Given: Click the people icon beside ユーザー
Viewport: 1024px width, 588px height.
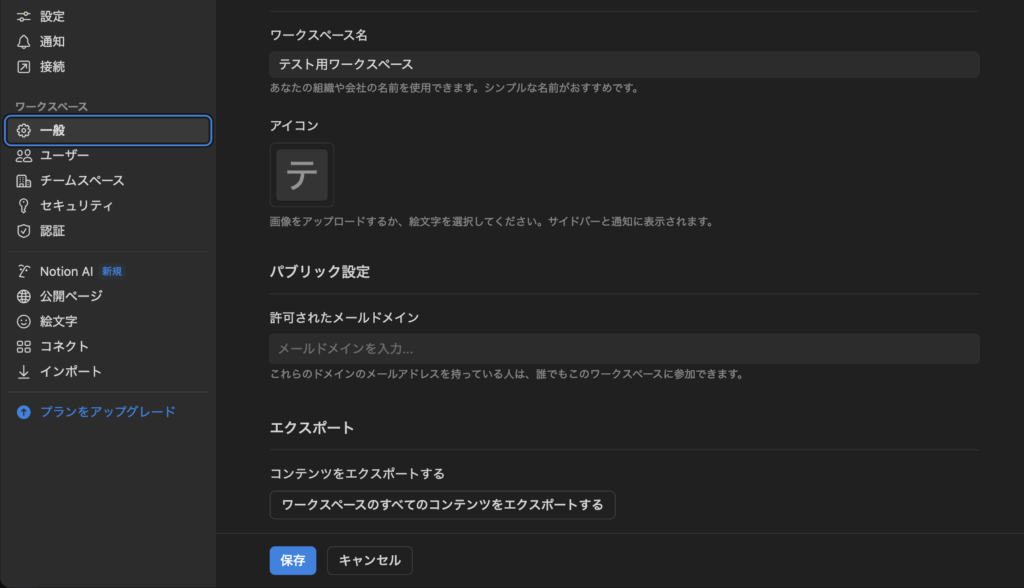Looking at the screenshot, I should click(24, 155).
